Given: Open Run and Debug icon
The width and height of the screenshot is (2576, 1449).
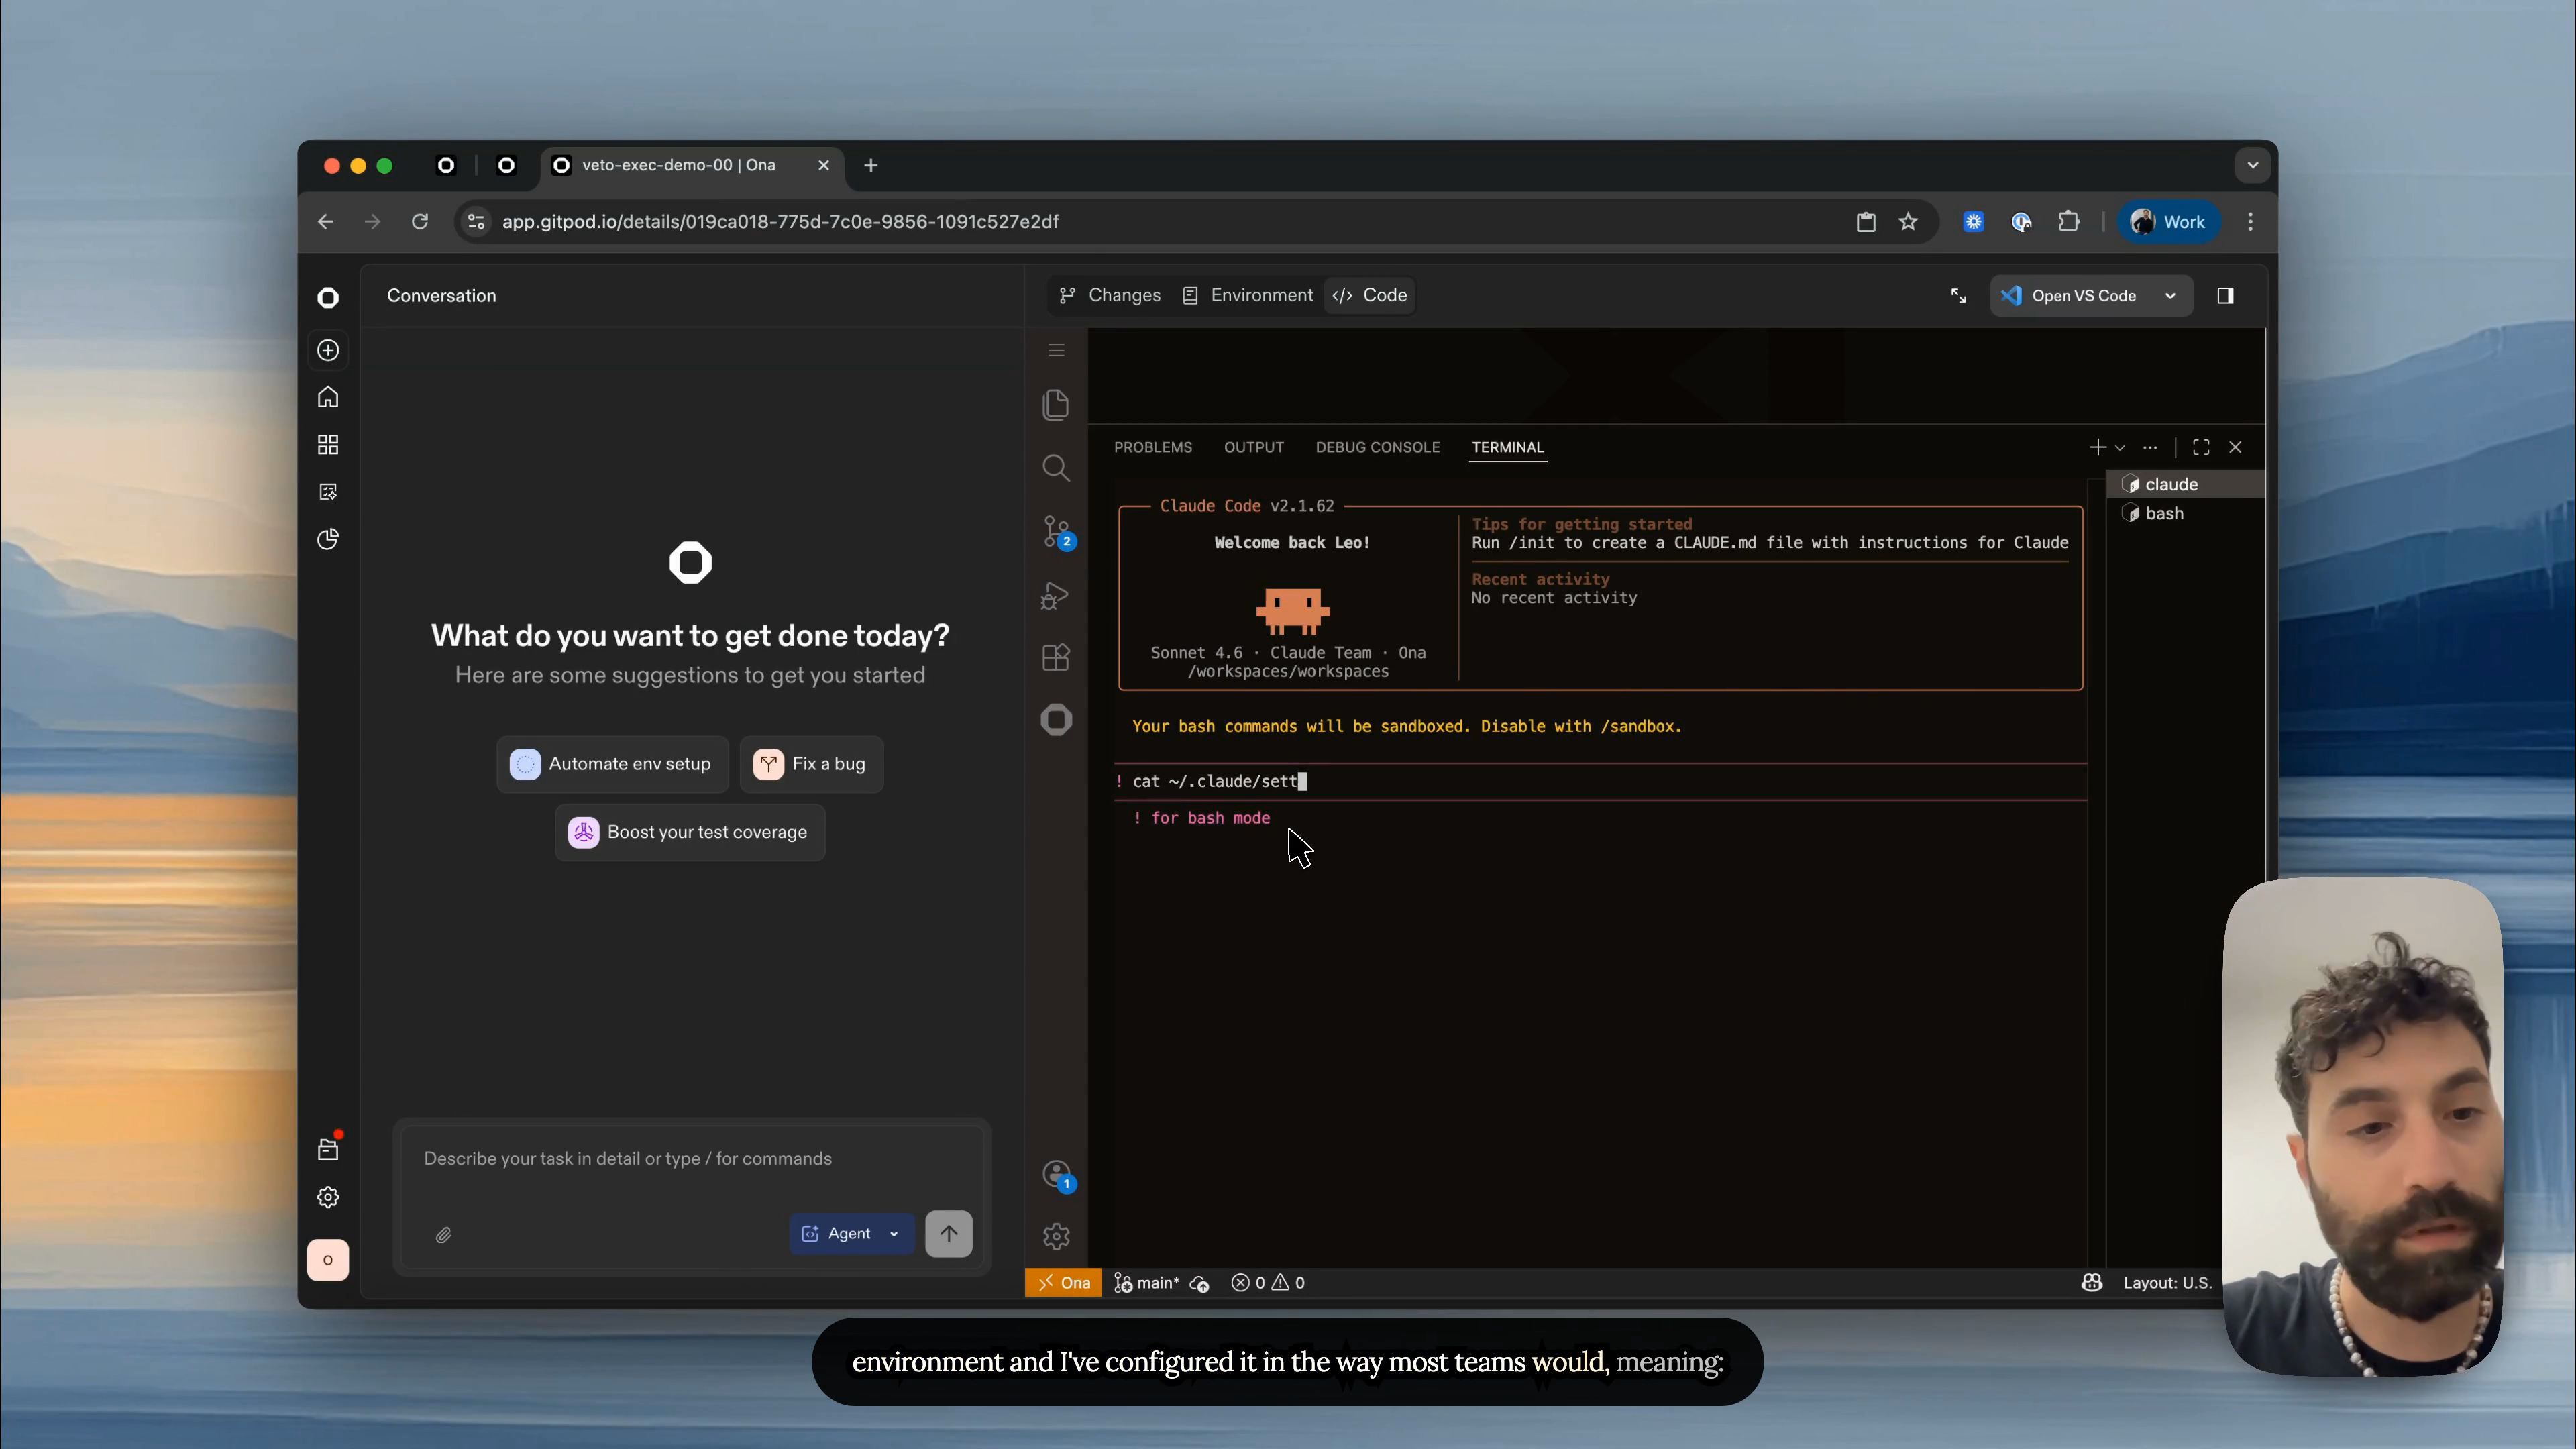Looking at the screenshot, I should point(1056,596).
